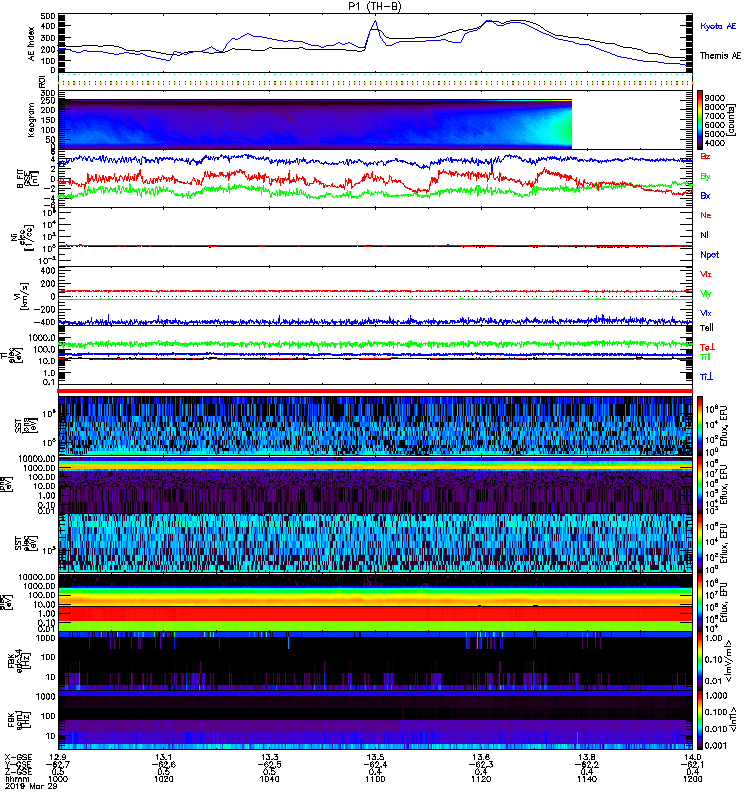750x800 pixels.
Task: Select the blue "Bx" legend label
Action: point(705,195)
